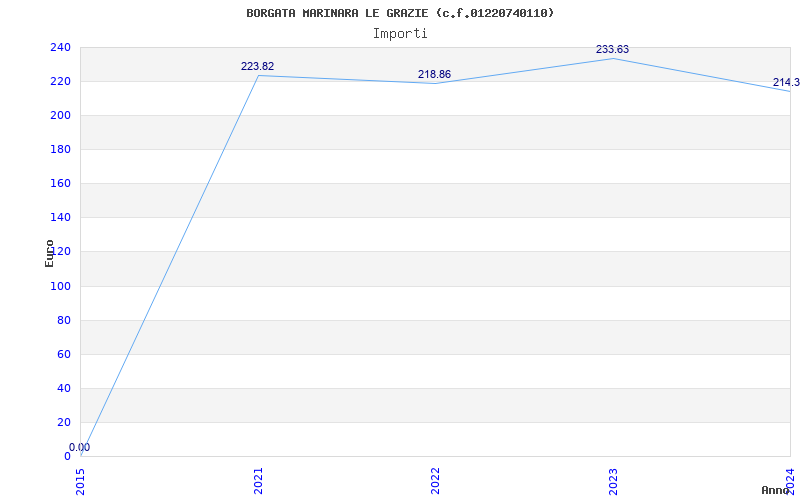Click the 0.00 data label

tap(80, 447)
